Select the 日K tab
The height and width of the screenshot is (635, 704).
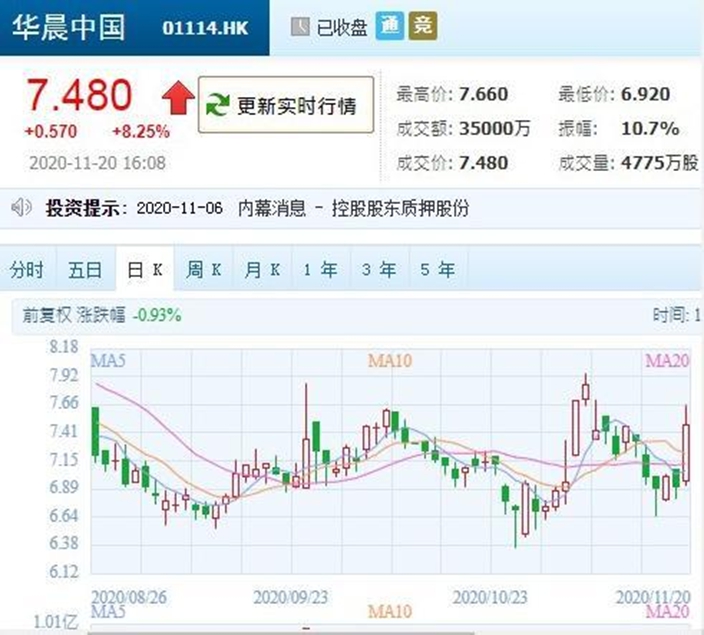point(145,269)
